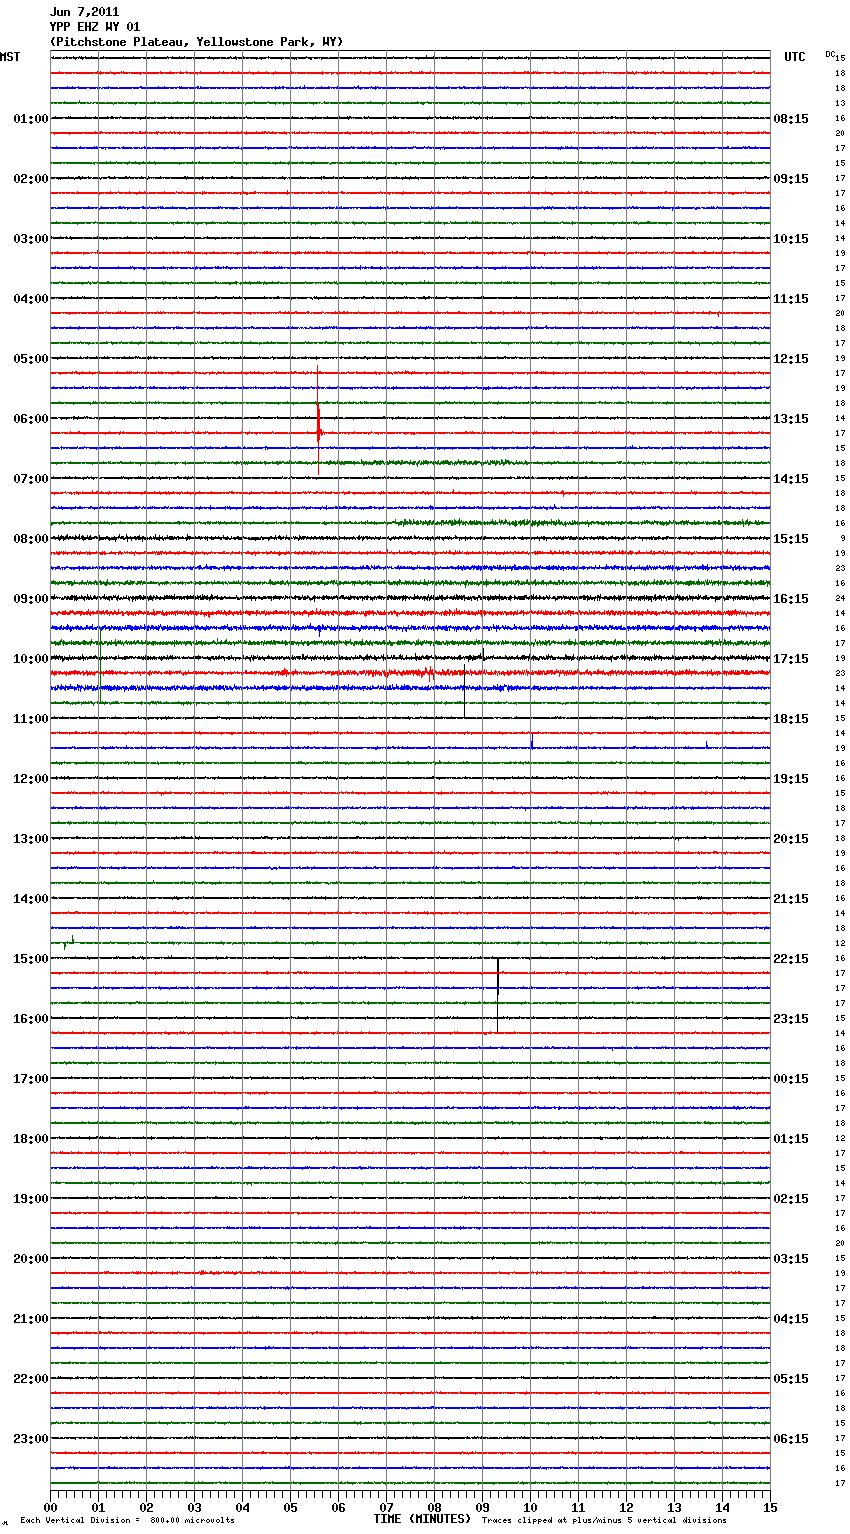Viewport: 850px width, 1534px height.
Task: Select the 17:00 MST time label
Action: [31, 1079]
